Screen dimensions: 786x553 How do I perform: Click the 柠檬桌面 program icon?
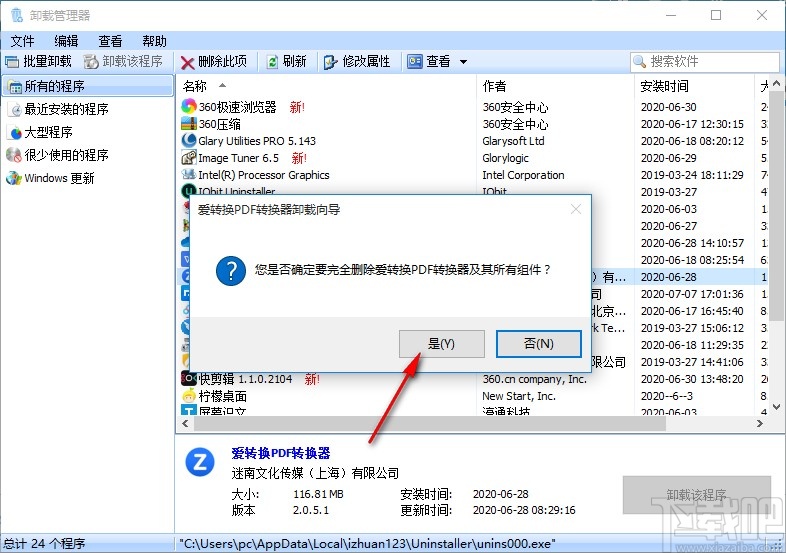pyautogui.click(x=189, y=396)
